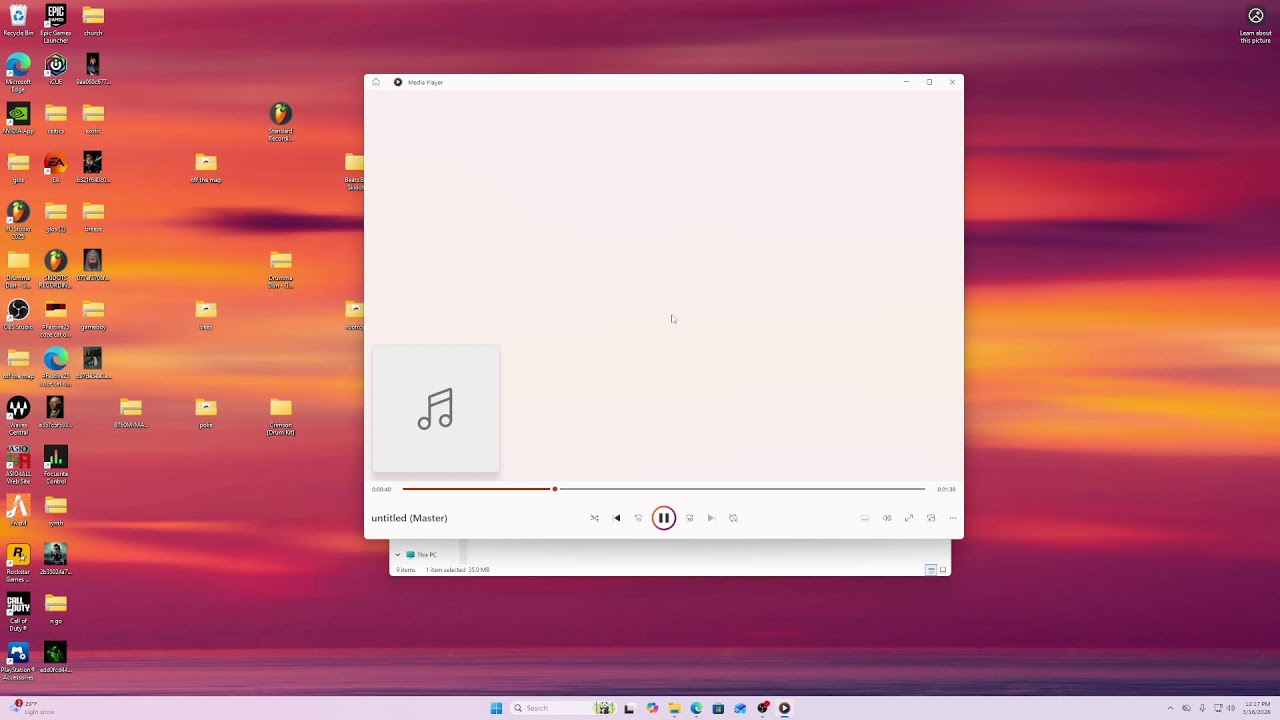The width and height of the screenshot is (1280, 720).
Task: Select the celtics folder on desktop
Action: (56, 118)
